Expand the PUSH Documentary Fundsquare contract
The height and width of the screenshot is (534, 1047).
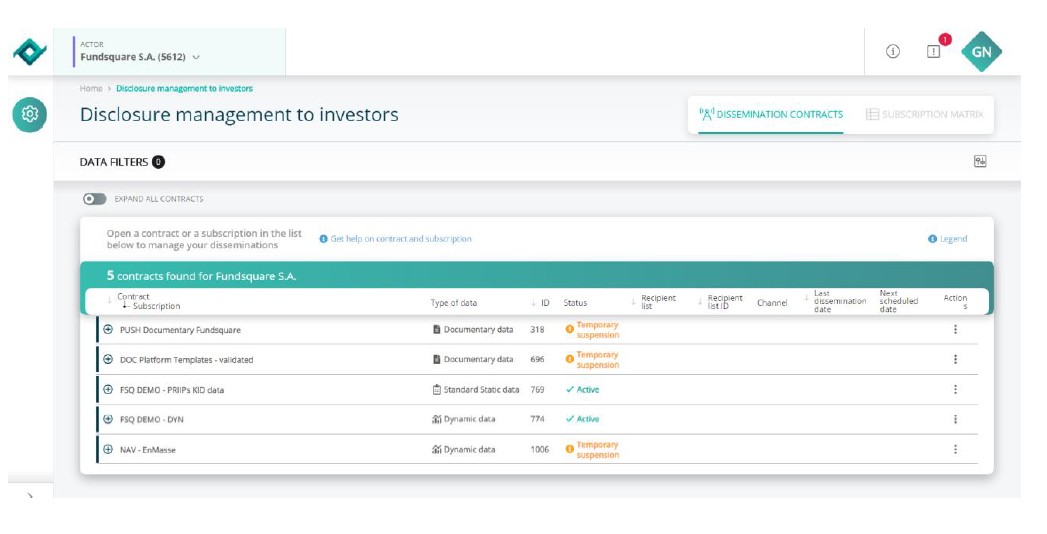(108, 330)
